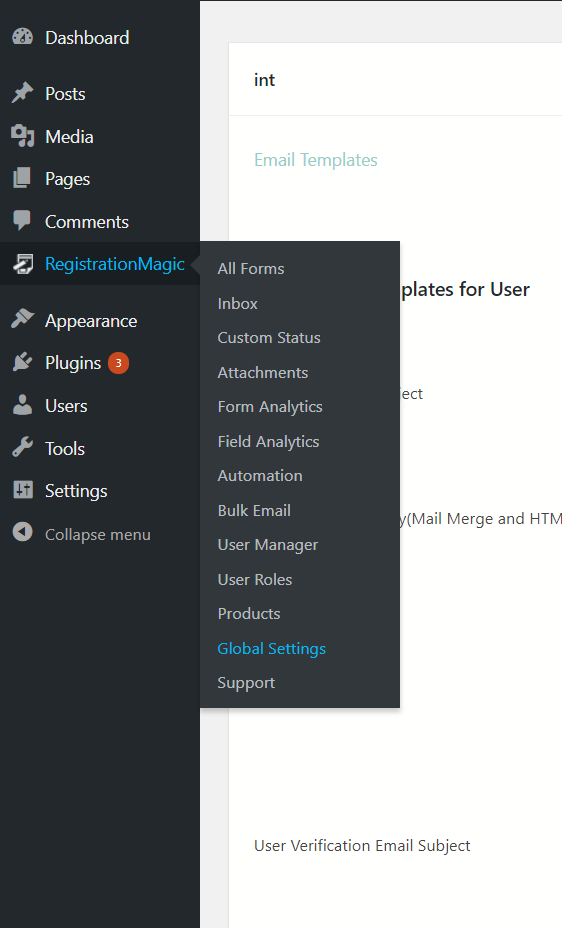
Task: Collapse menu using the arrow icon
Action: 22,533
